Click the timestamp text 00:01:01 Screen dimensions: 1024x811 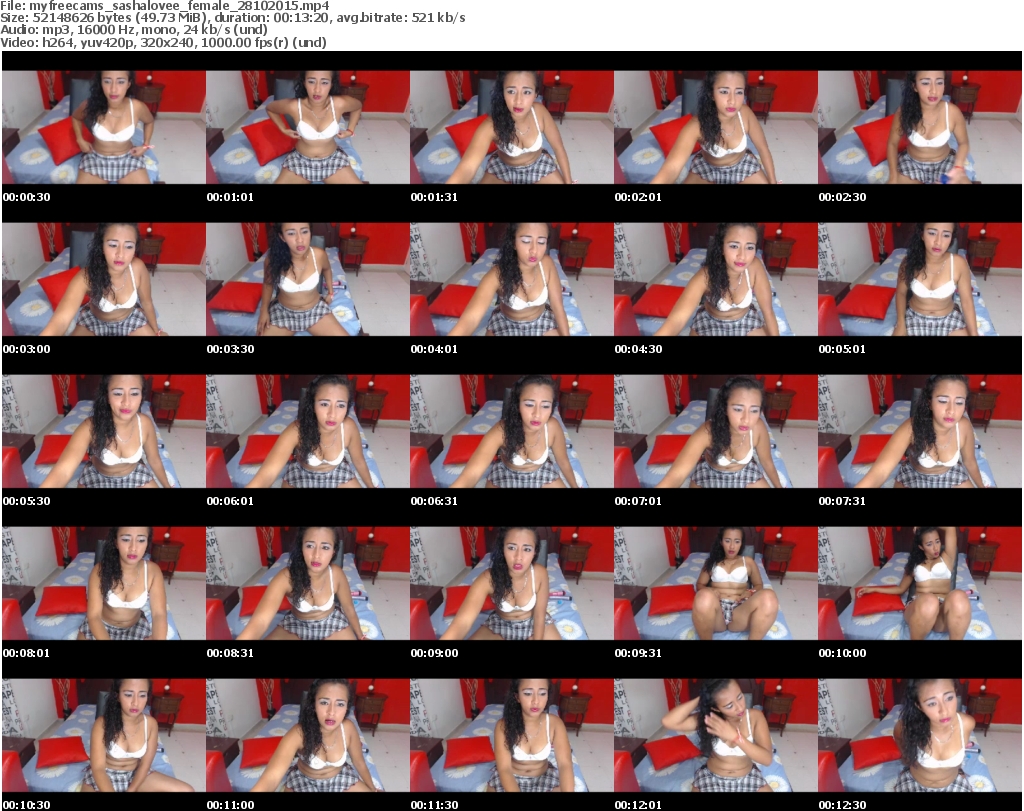click(x=230, y=197)
